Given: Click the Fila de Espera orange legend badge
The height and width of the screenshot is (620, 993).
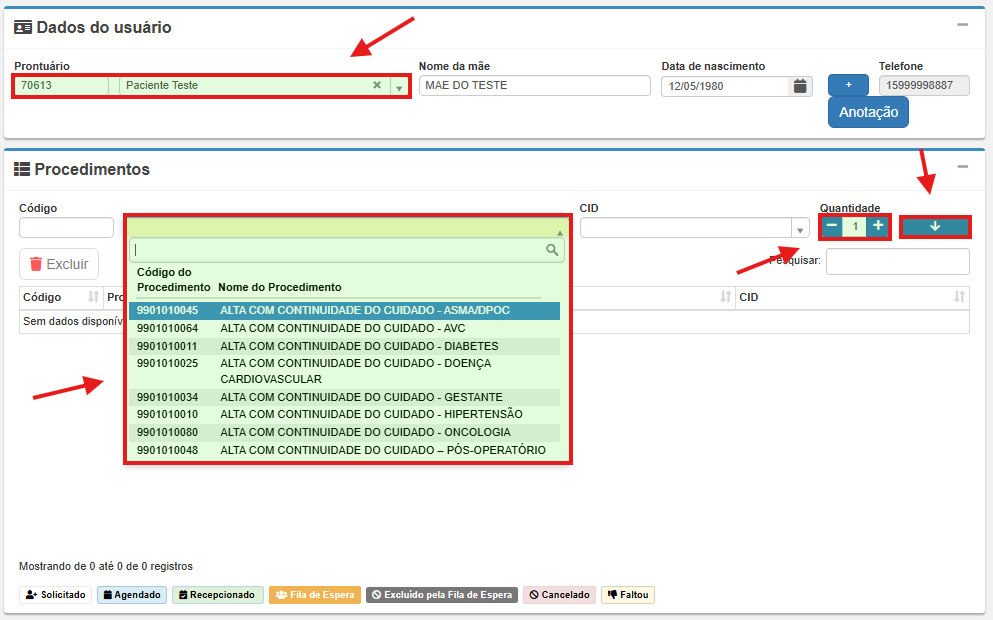Looking at the screenshot, I should (315, 595).
